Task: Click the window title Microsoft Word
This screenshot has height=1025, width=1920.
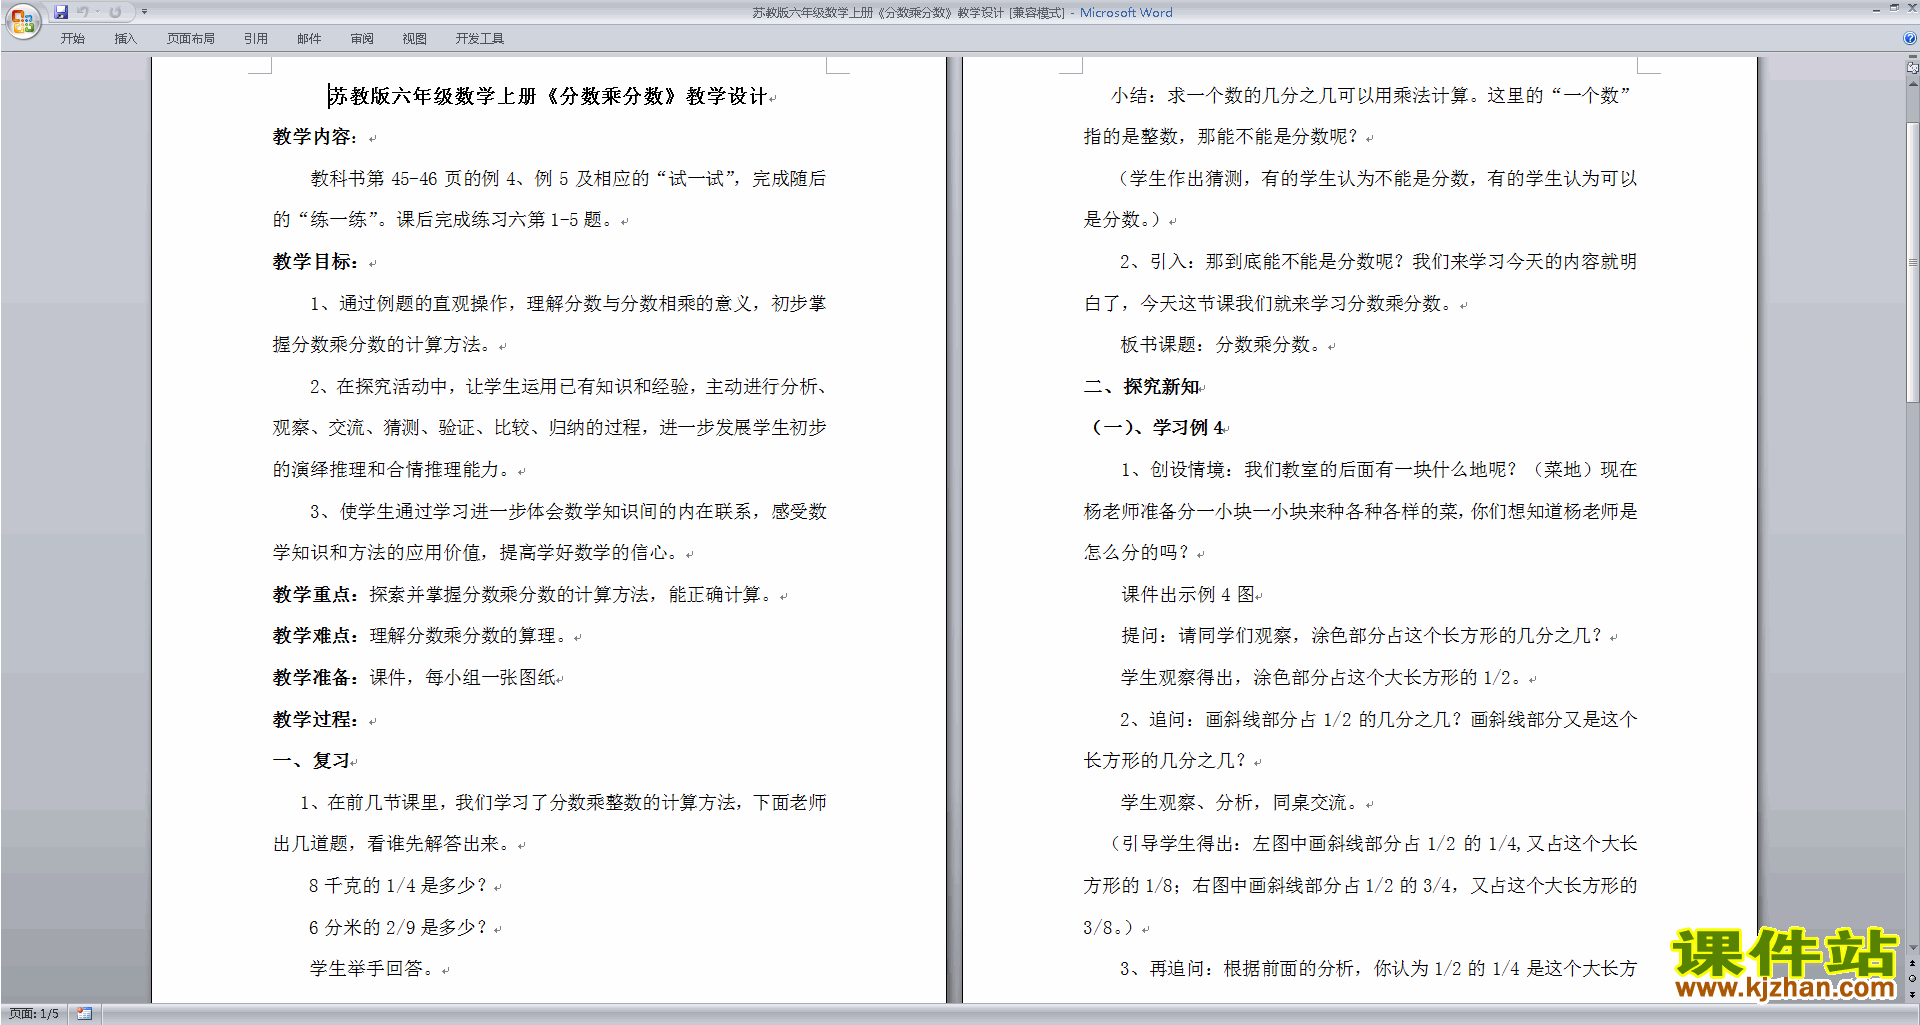Action: [1126, 13]
